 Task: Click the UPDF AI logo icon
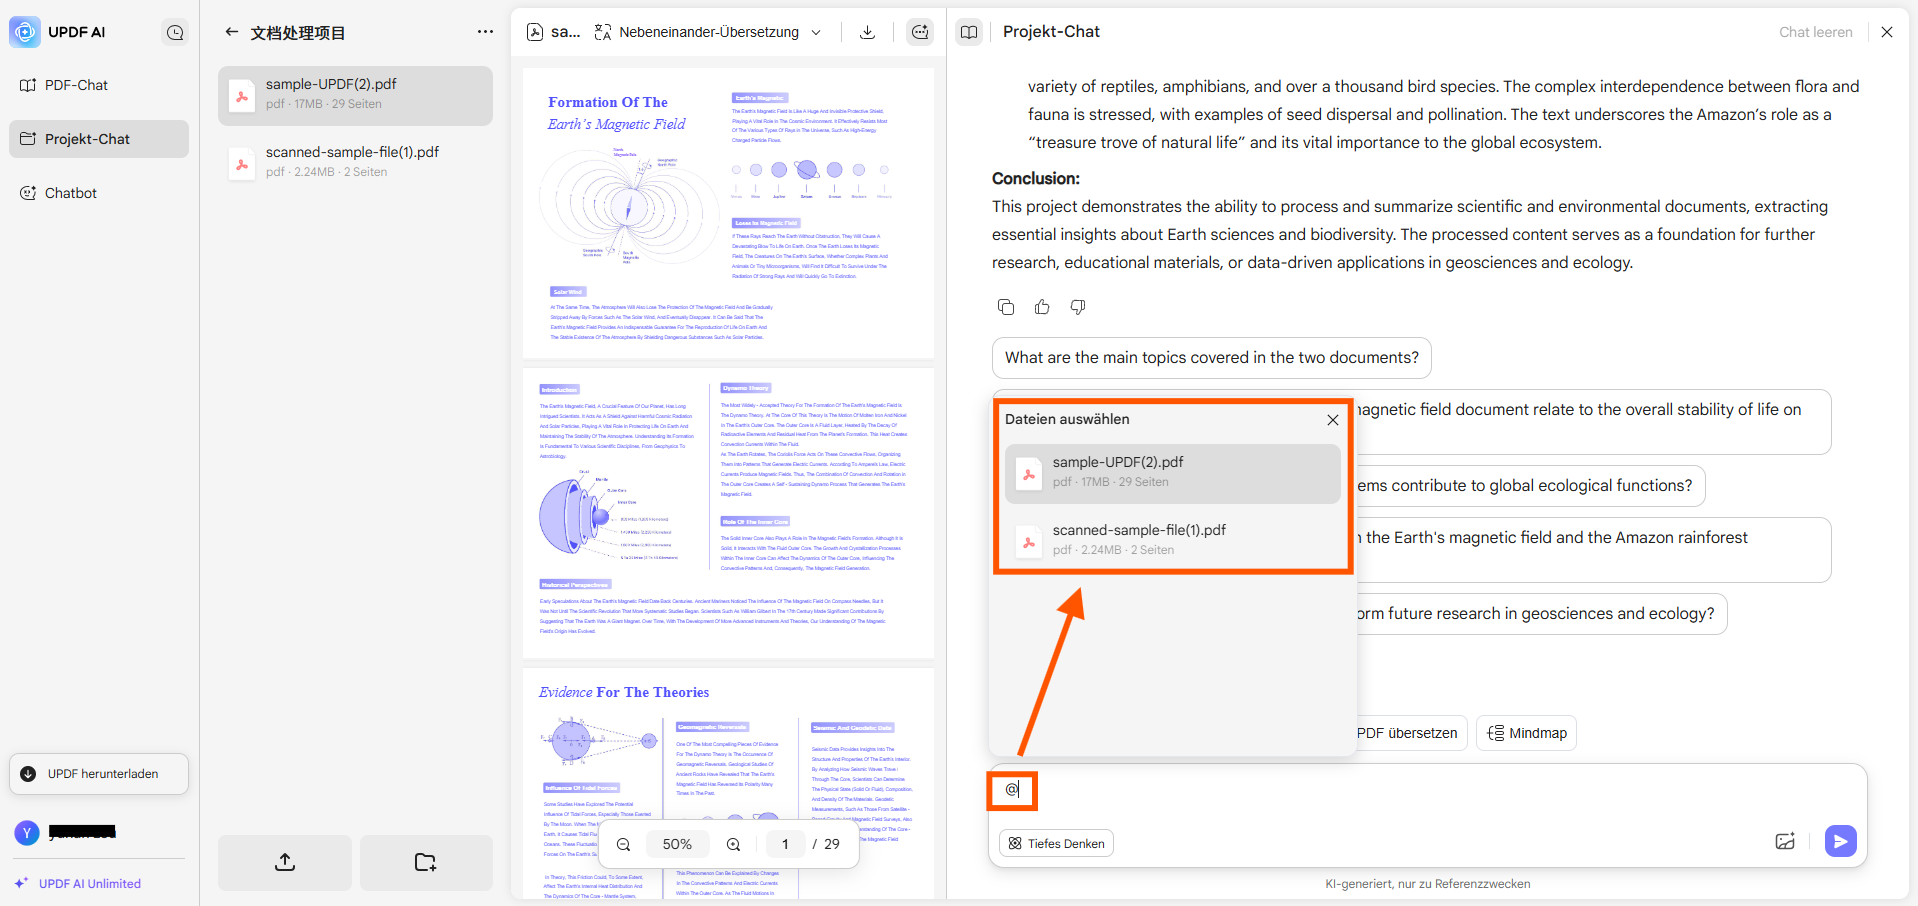[x=25, y=32]
